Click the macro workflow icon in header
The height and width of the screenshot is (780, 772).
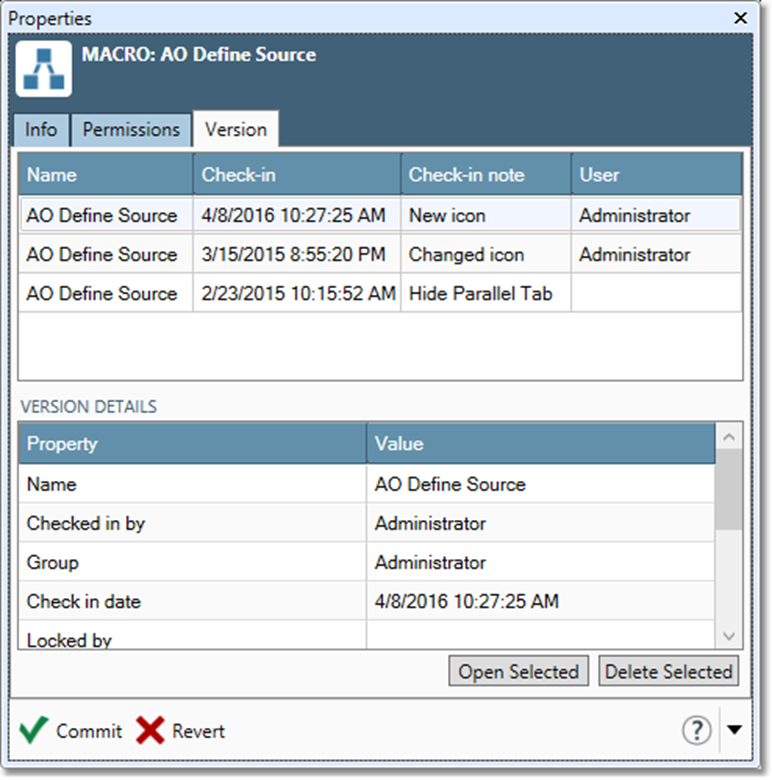44,69
